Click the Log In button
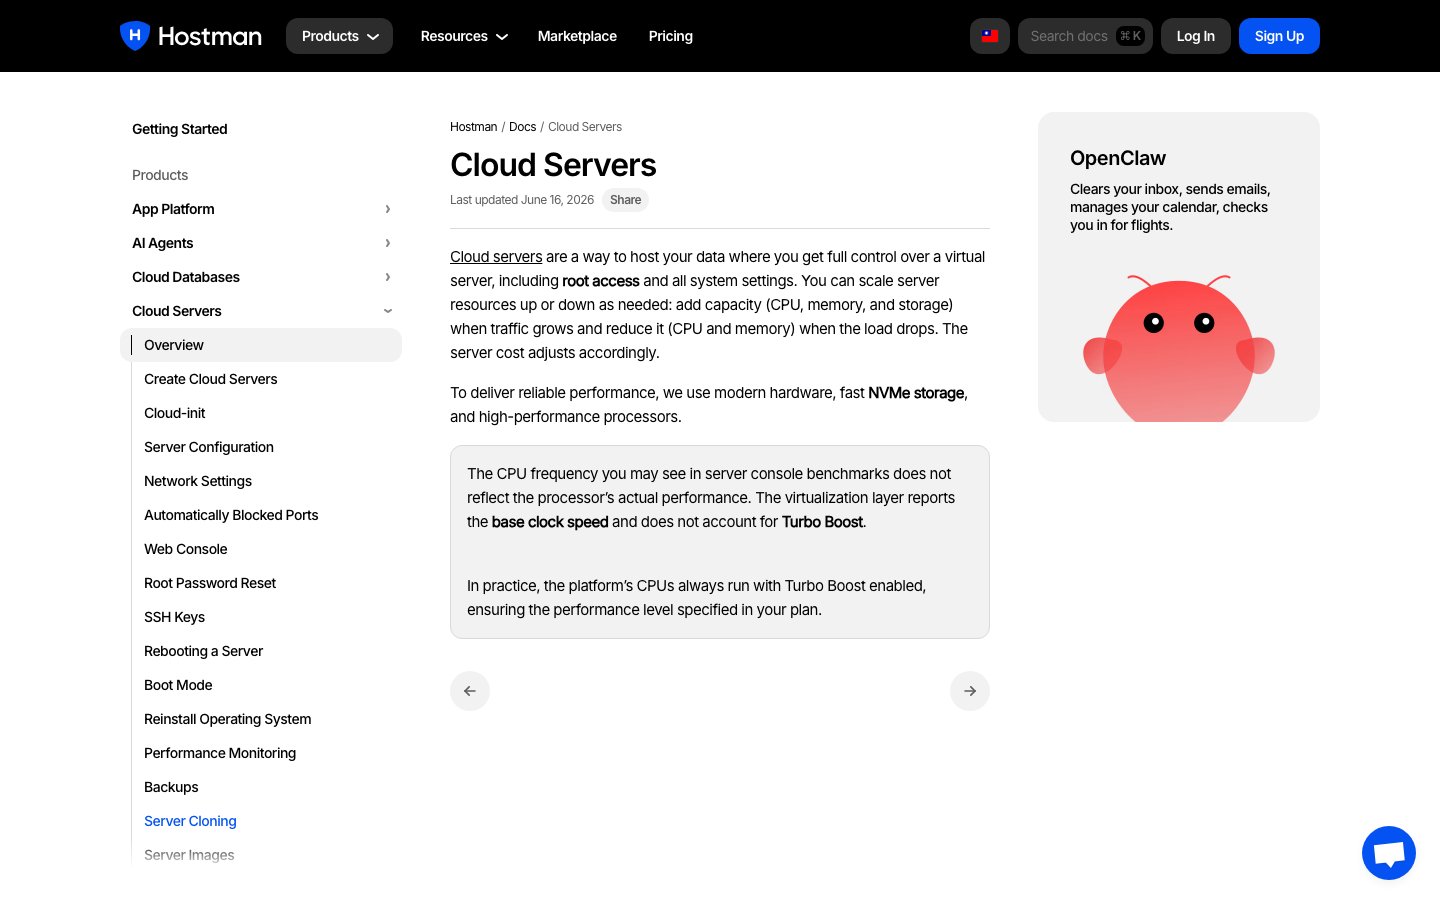This screenshot has width=1440, height=900. click(x=1196, y=36)
